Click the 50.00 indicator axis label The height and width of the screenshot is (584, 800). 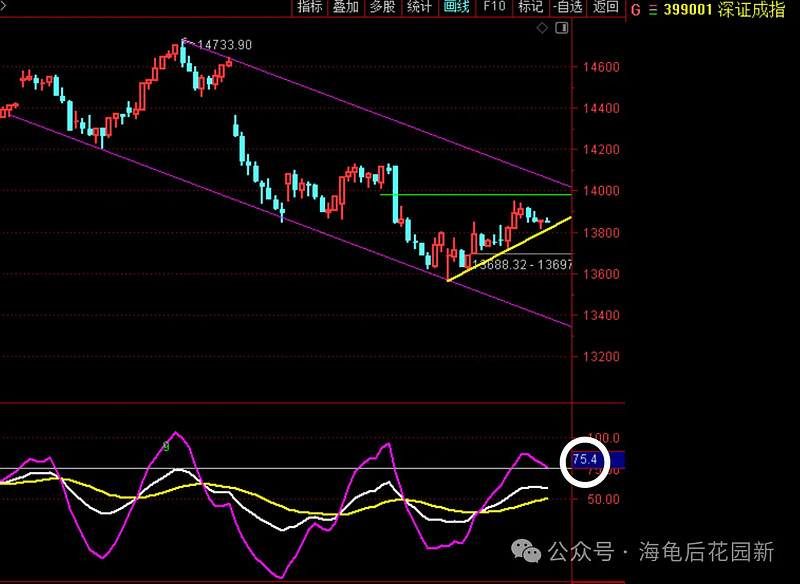click(603, 499)
